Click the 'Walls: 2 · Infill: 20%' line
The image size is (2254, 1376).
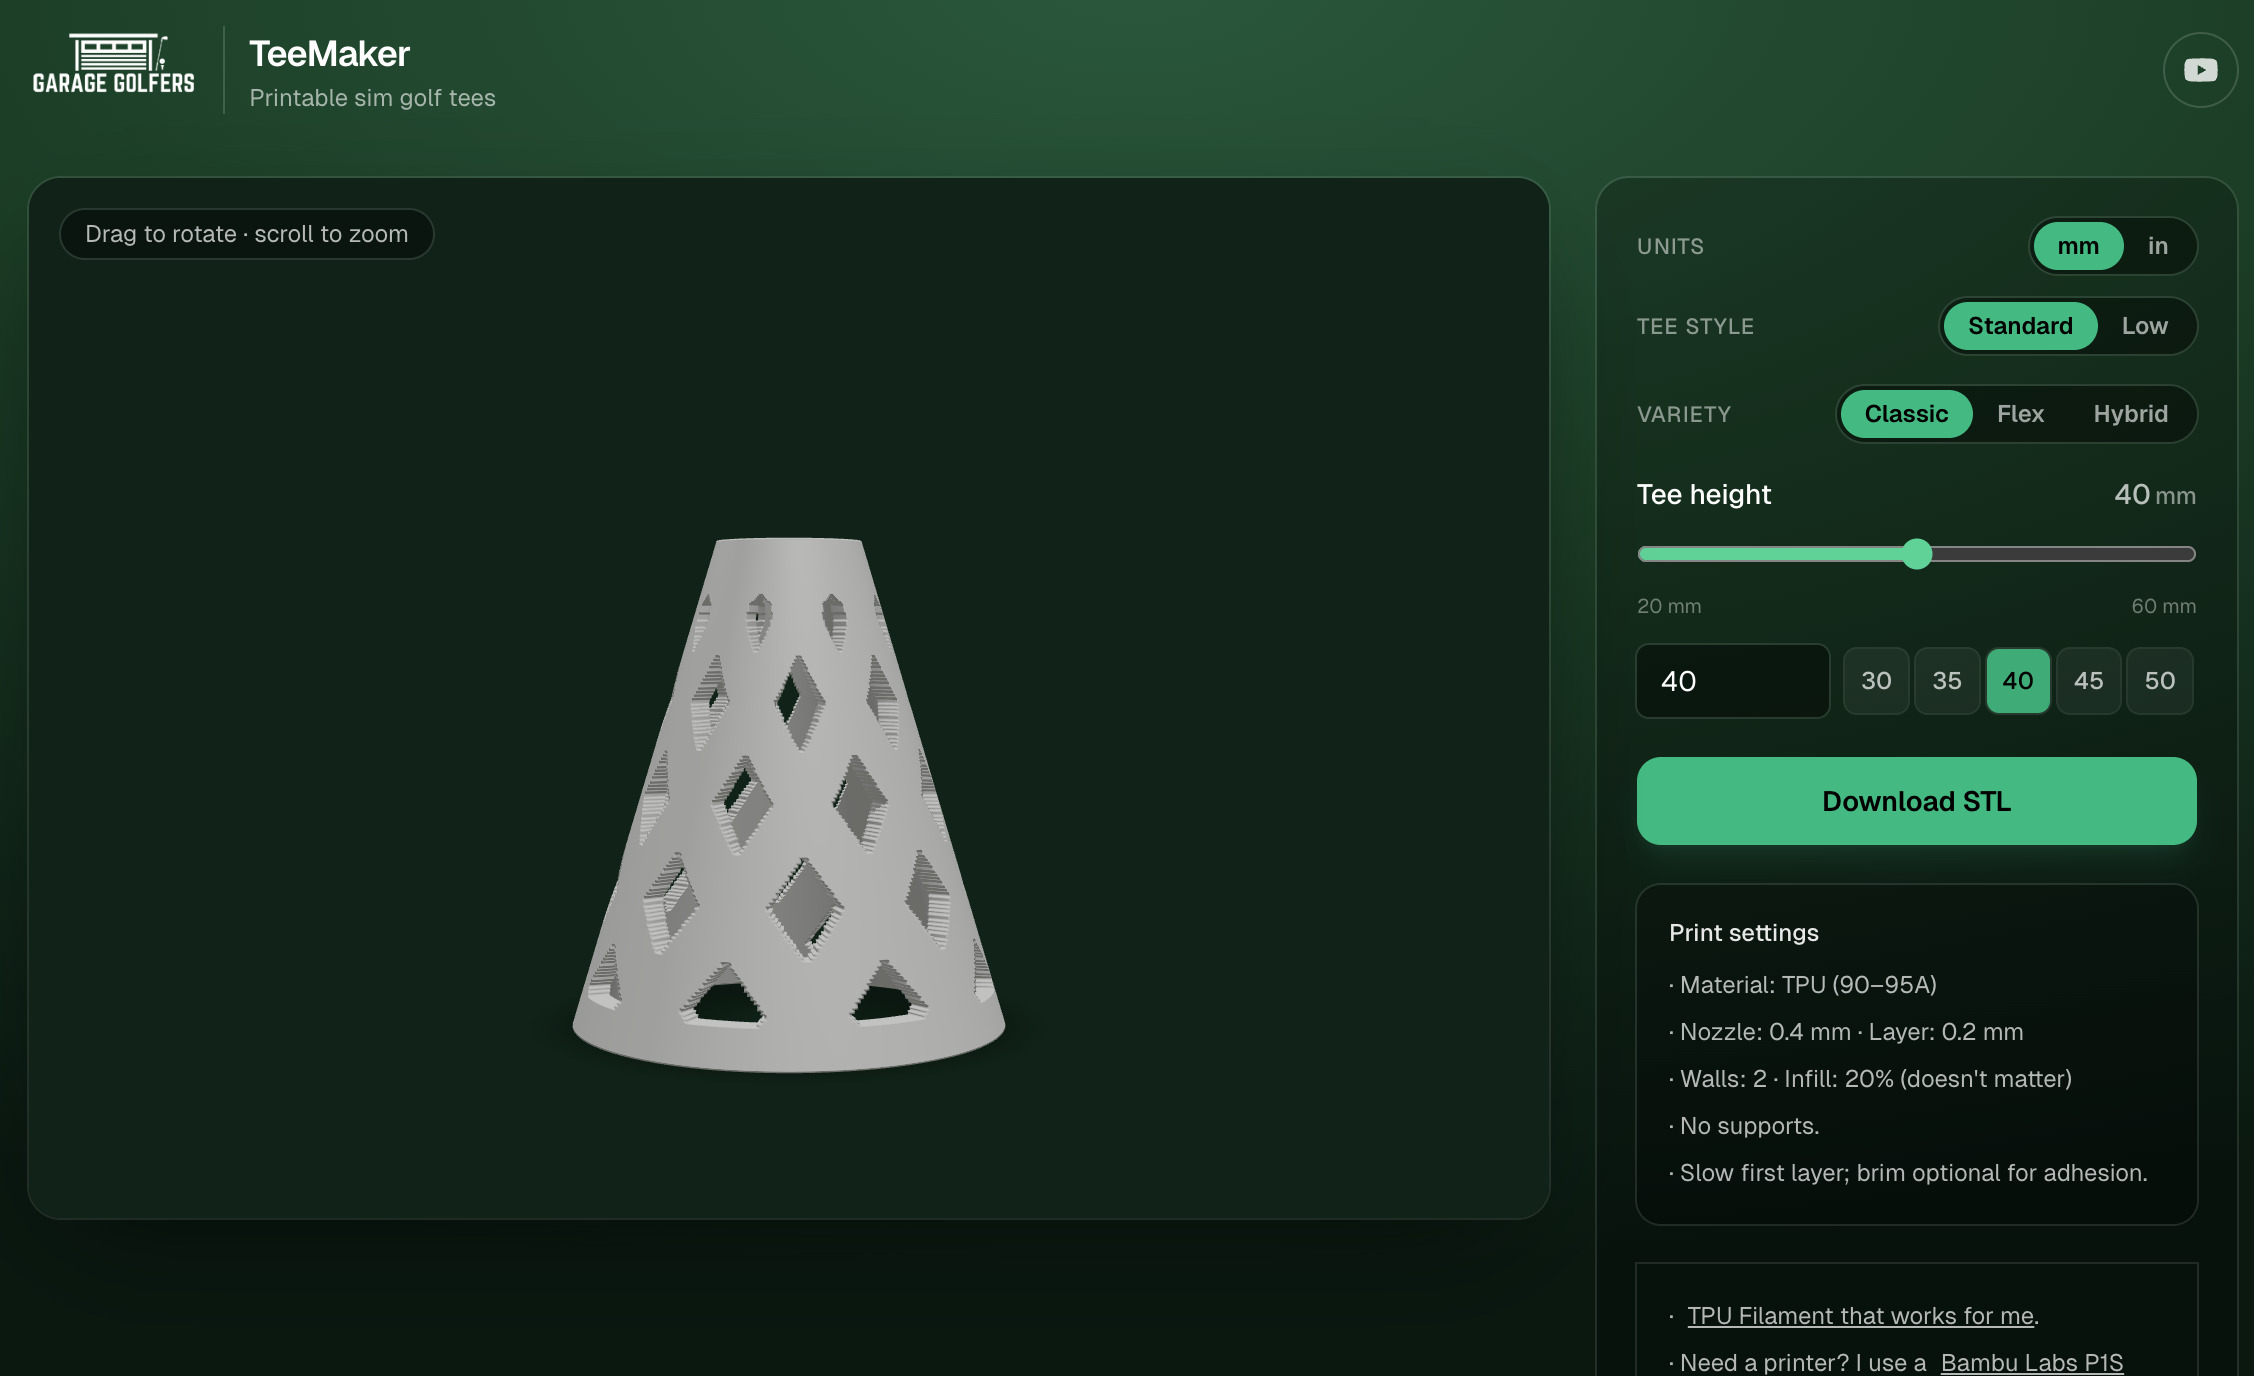coord(1870,1079)
